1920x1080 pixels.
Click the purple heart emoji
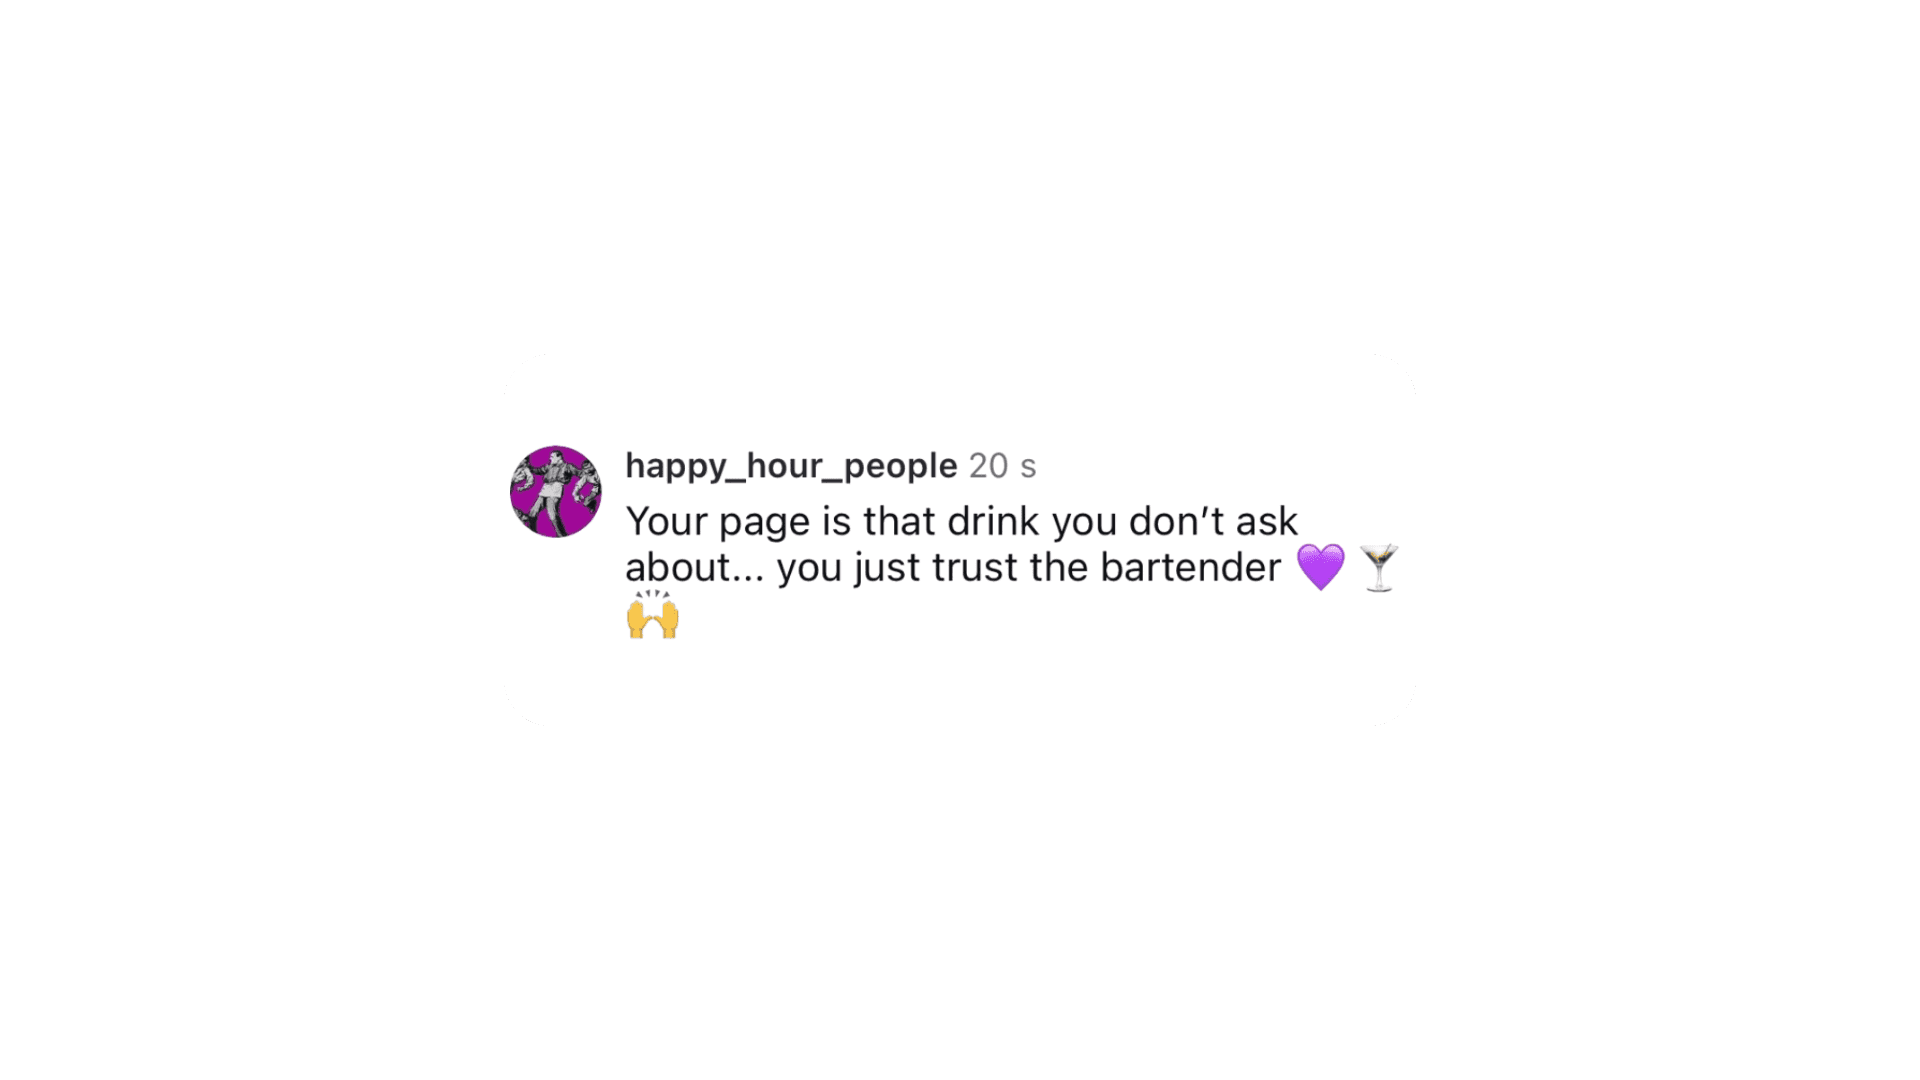[x=1321, y=567]
